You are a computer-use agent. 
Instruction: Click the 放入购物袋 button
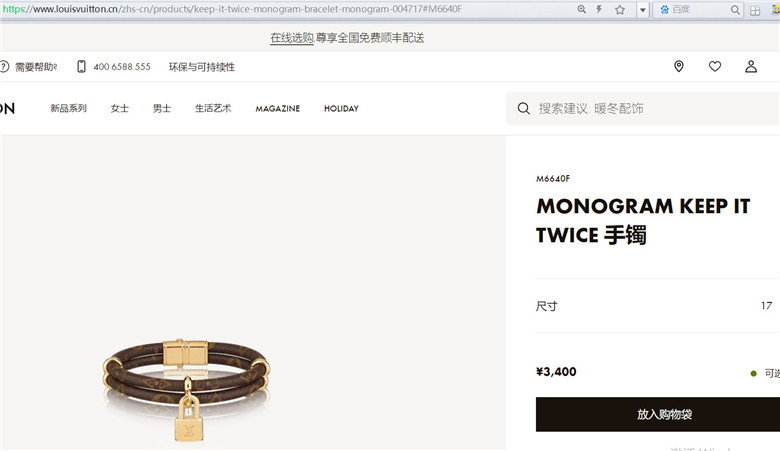[658, 414]
